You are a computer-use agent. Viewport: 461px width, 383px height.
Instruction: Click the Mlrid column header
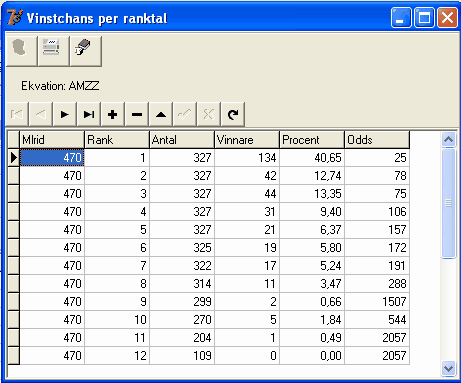(x=52, y=140)
